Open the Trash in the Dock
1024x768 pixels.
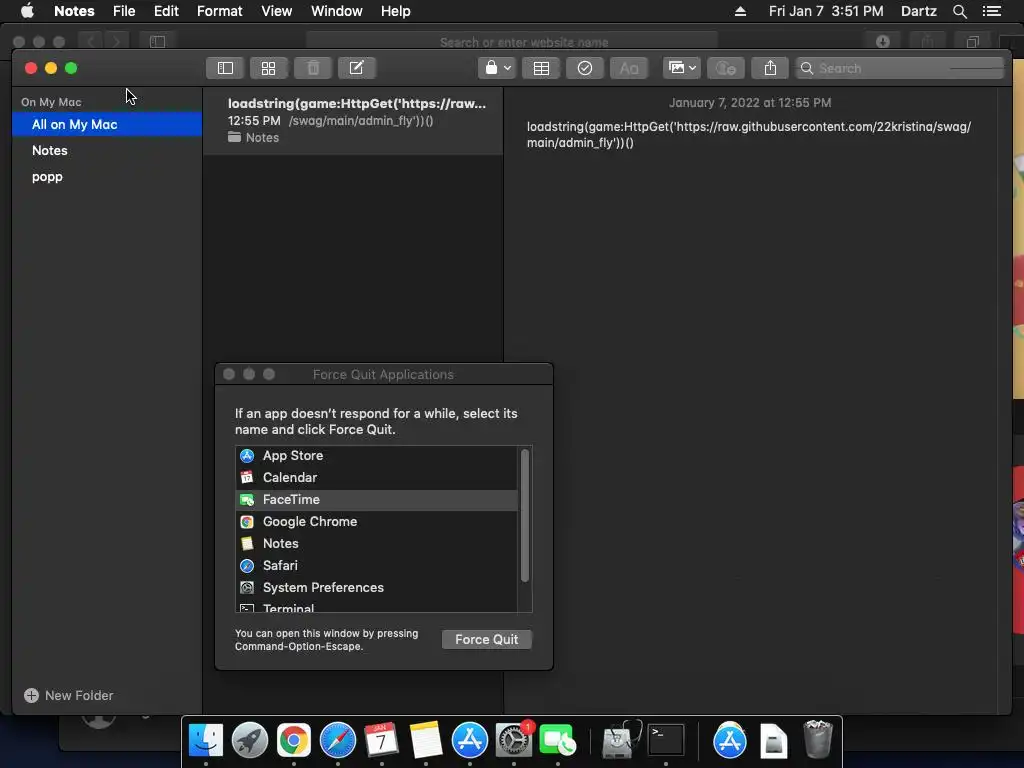818,739
